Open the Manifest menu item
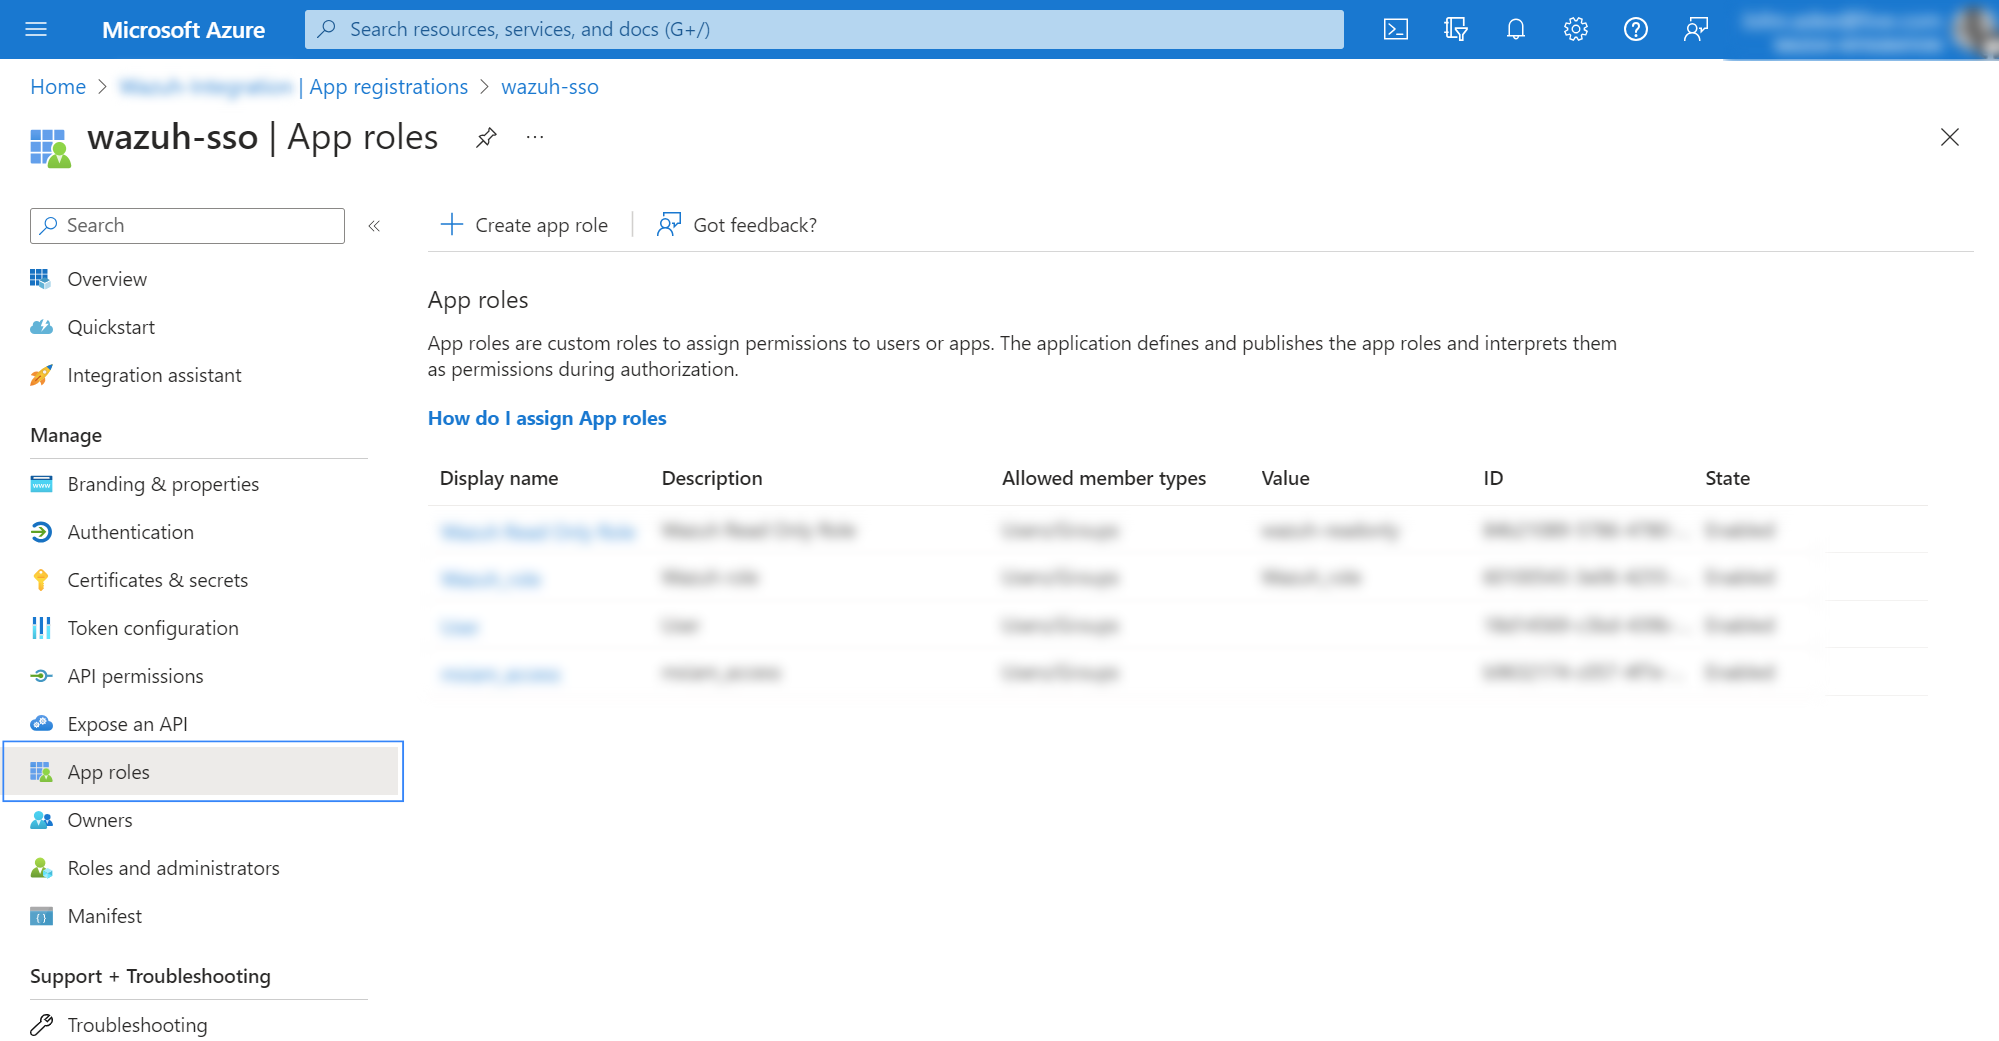1999x1041 pixels. coord(104,916)
